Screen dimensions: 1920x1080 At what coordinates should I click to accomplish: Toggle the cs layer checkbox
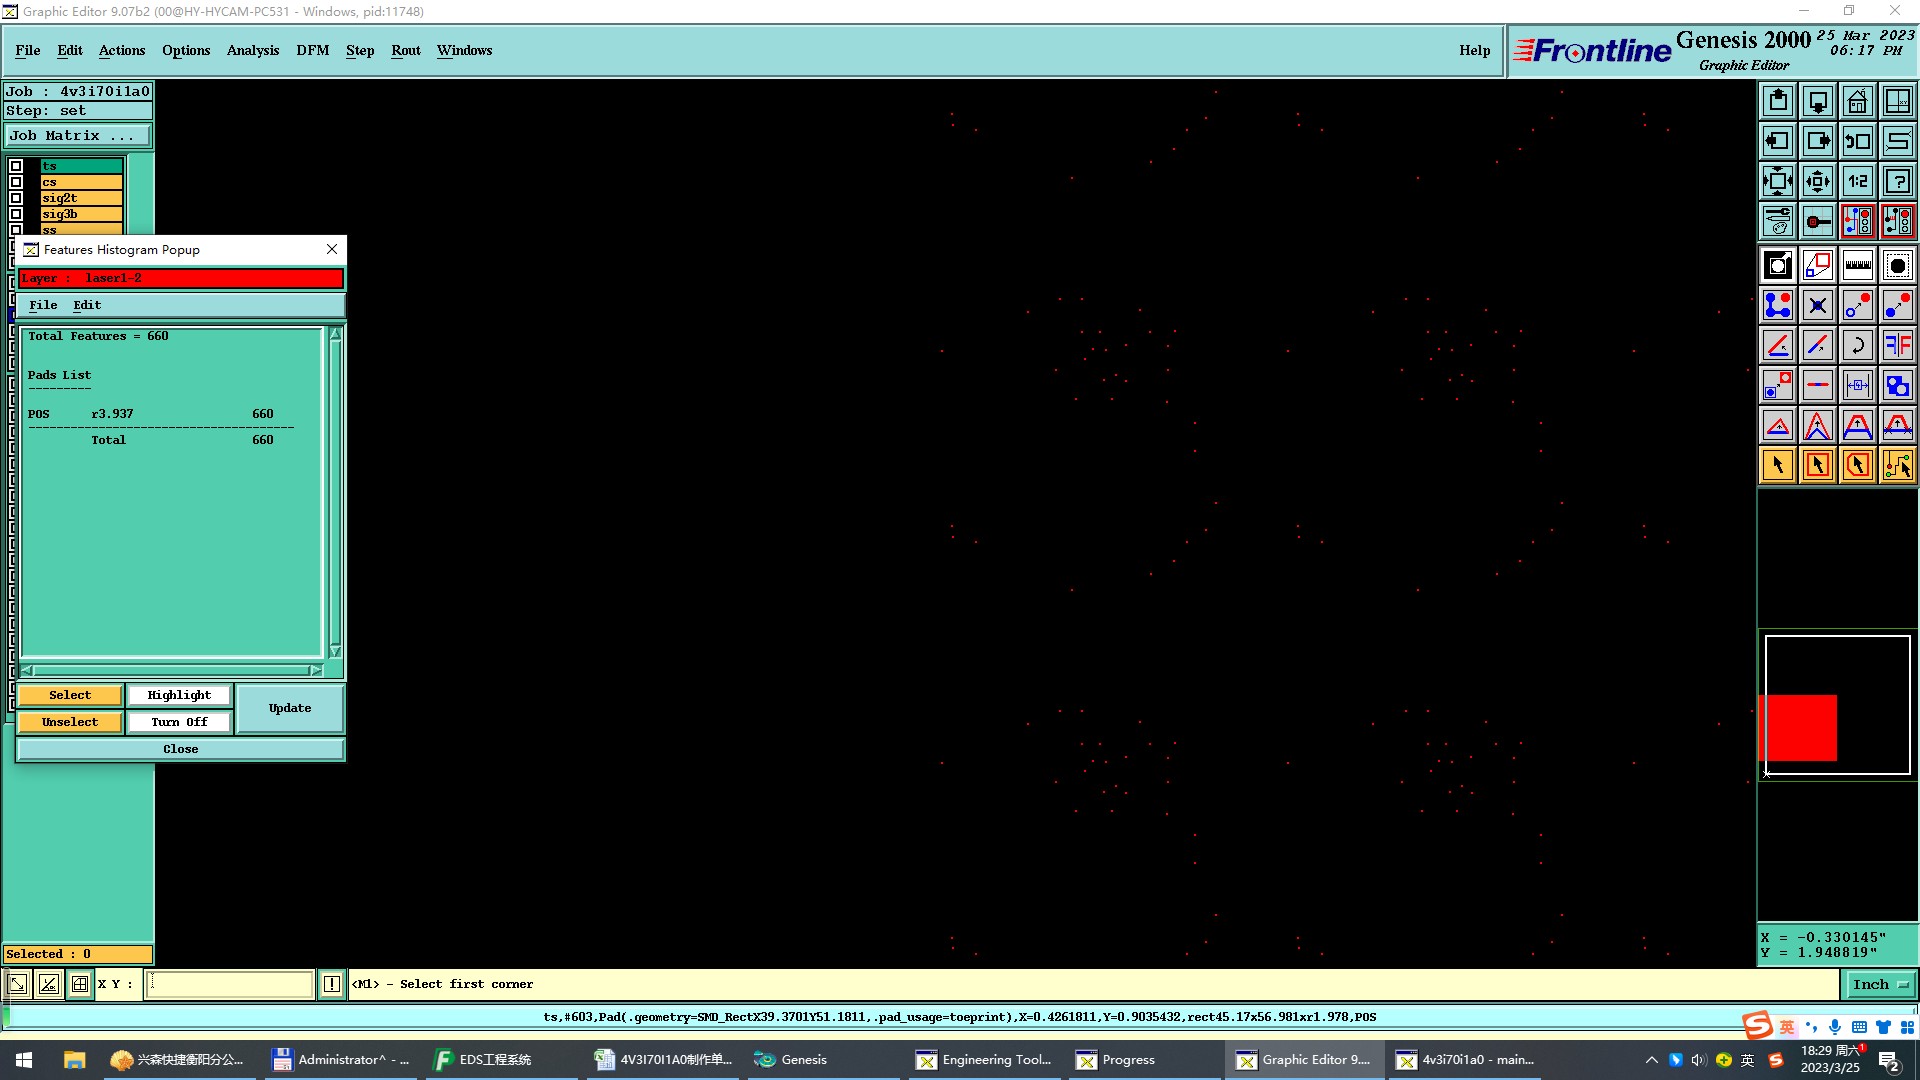[x=16, y=182]
